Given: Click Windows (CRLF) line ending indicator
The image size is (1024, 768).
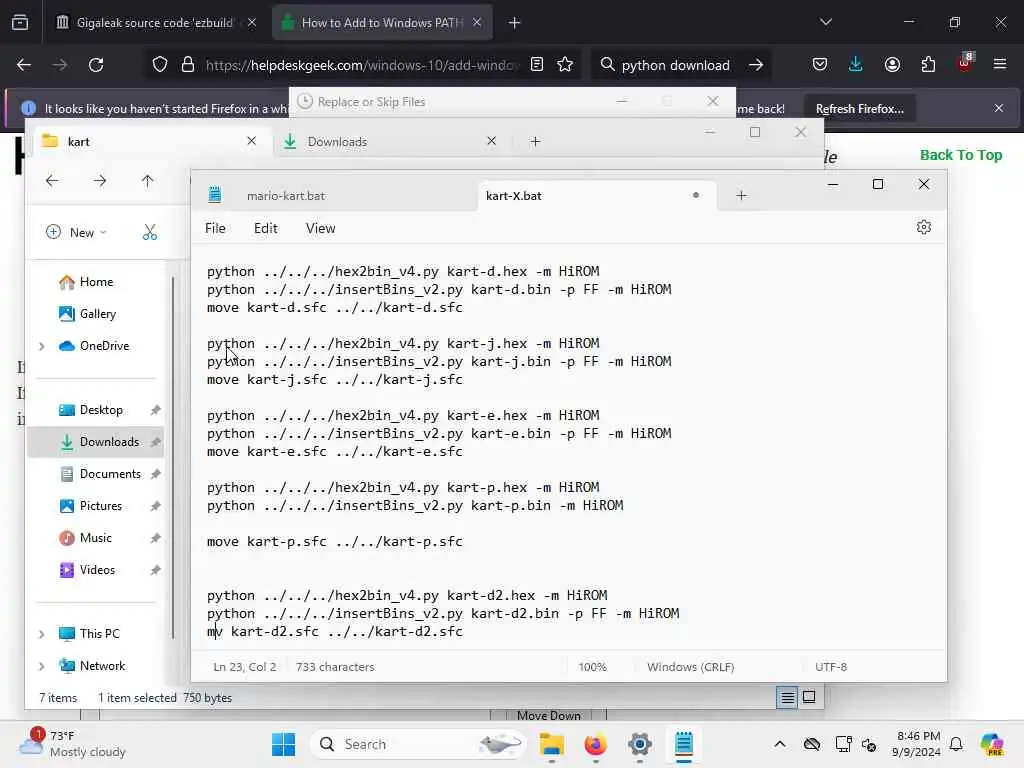Looking at the screenshot, I should point(690,667).
